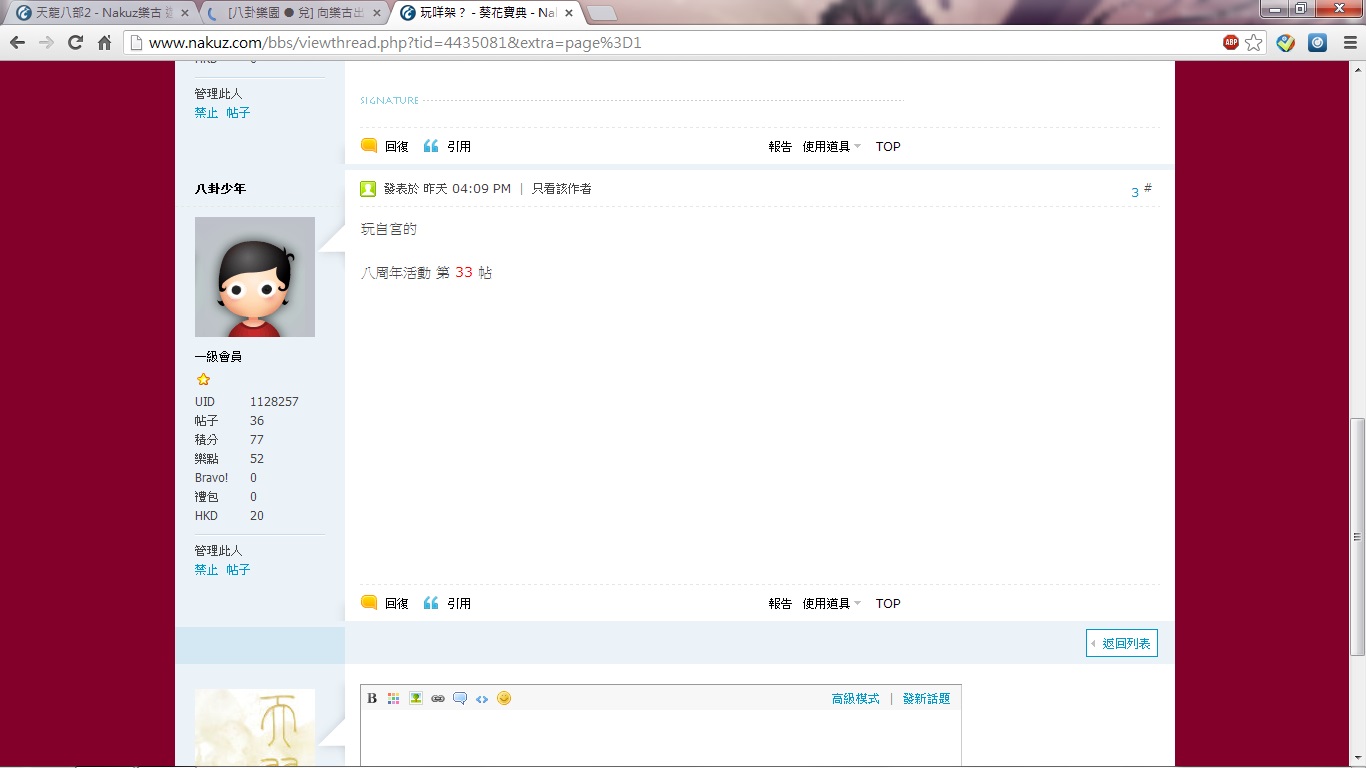Click the 八卦少年 user avatar image
The width and height of the screenshot is (1366, 768).
[x=255, y=277]
